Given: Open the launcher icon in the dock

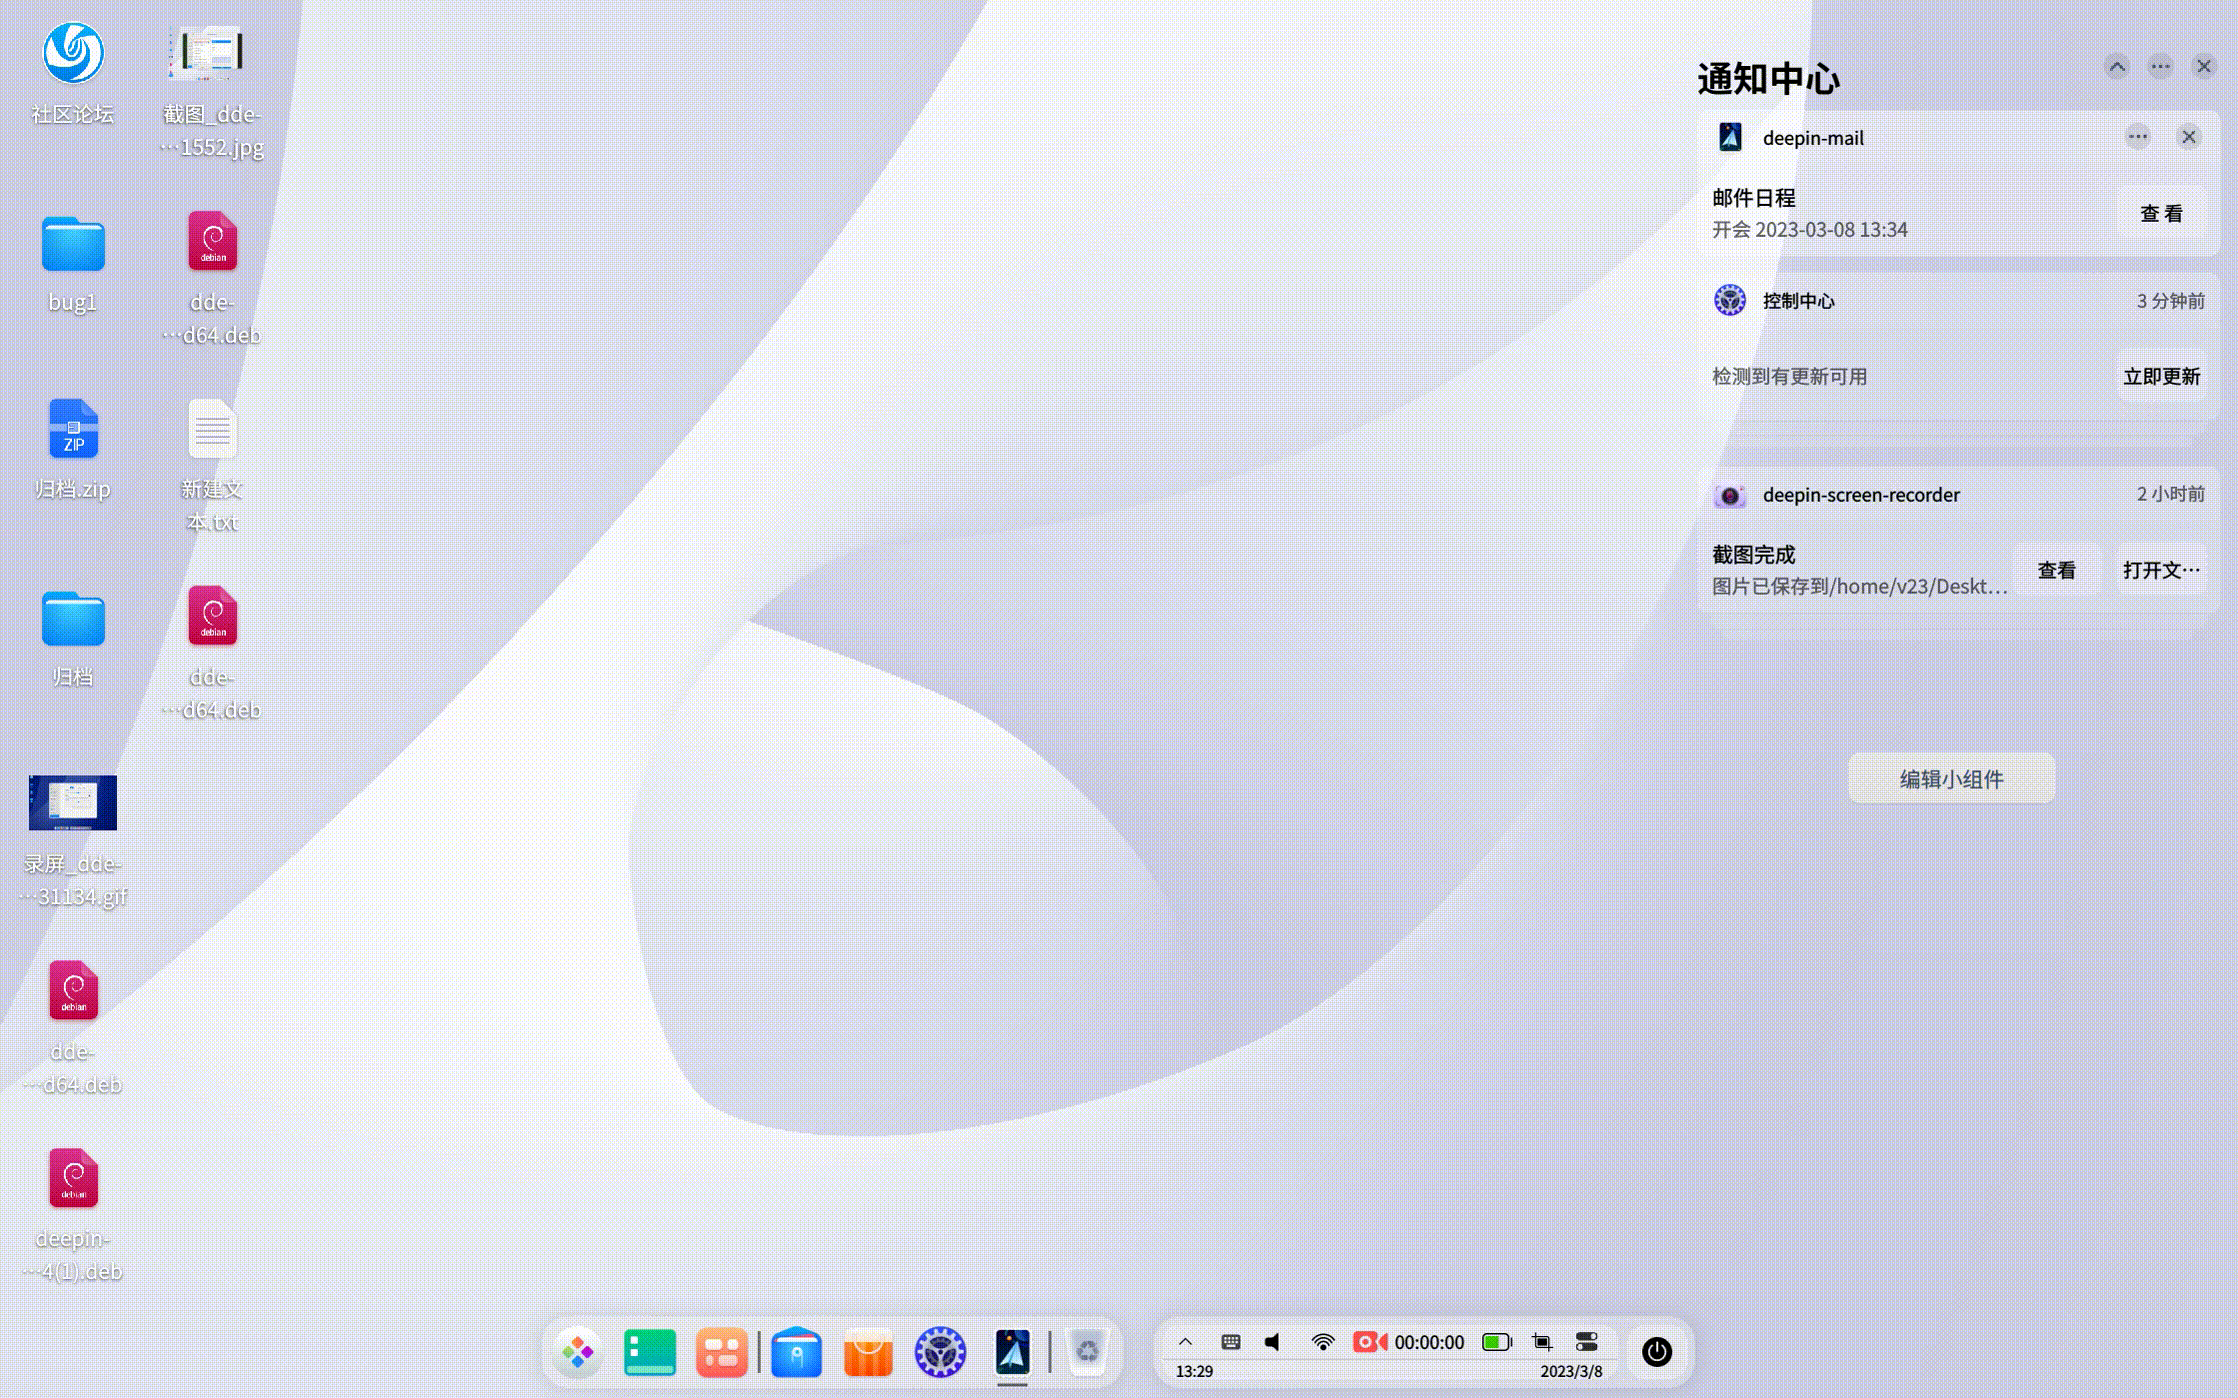Looking at the screenshot, I should (x=577, y=1352).
